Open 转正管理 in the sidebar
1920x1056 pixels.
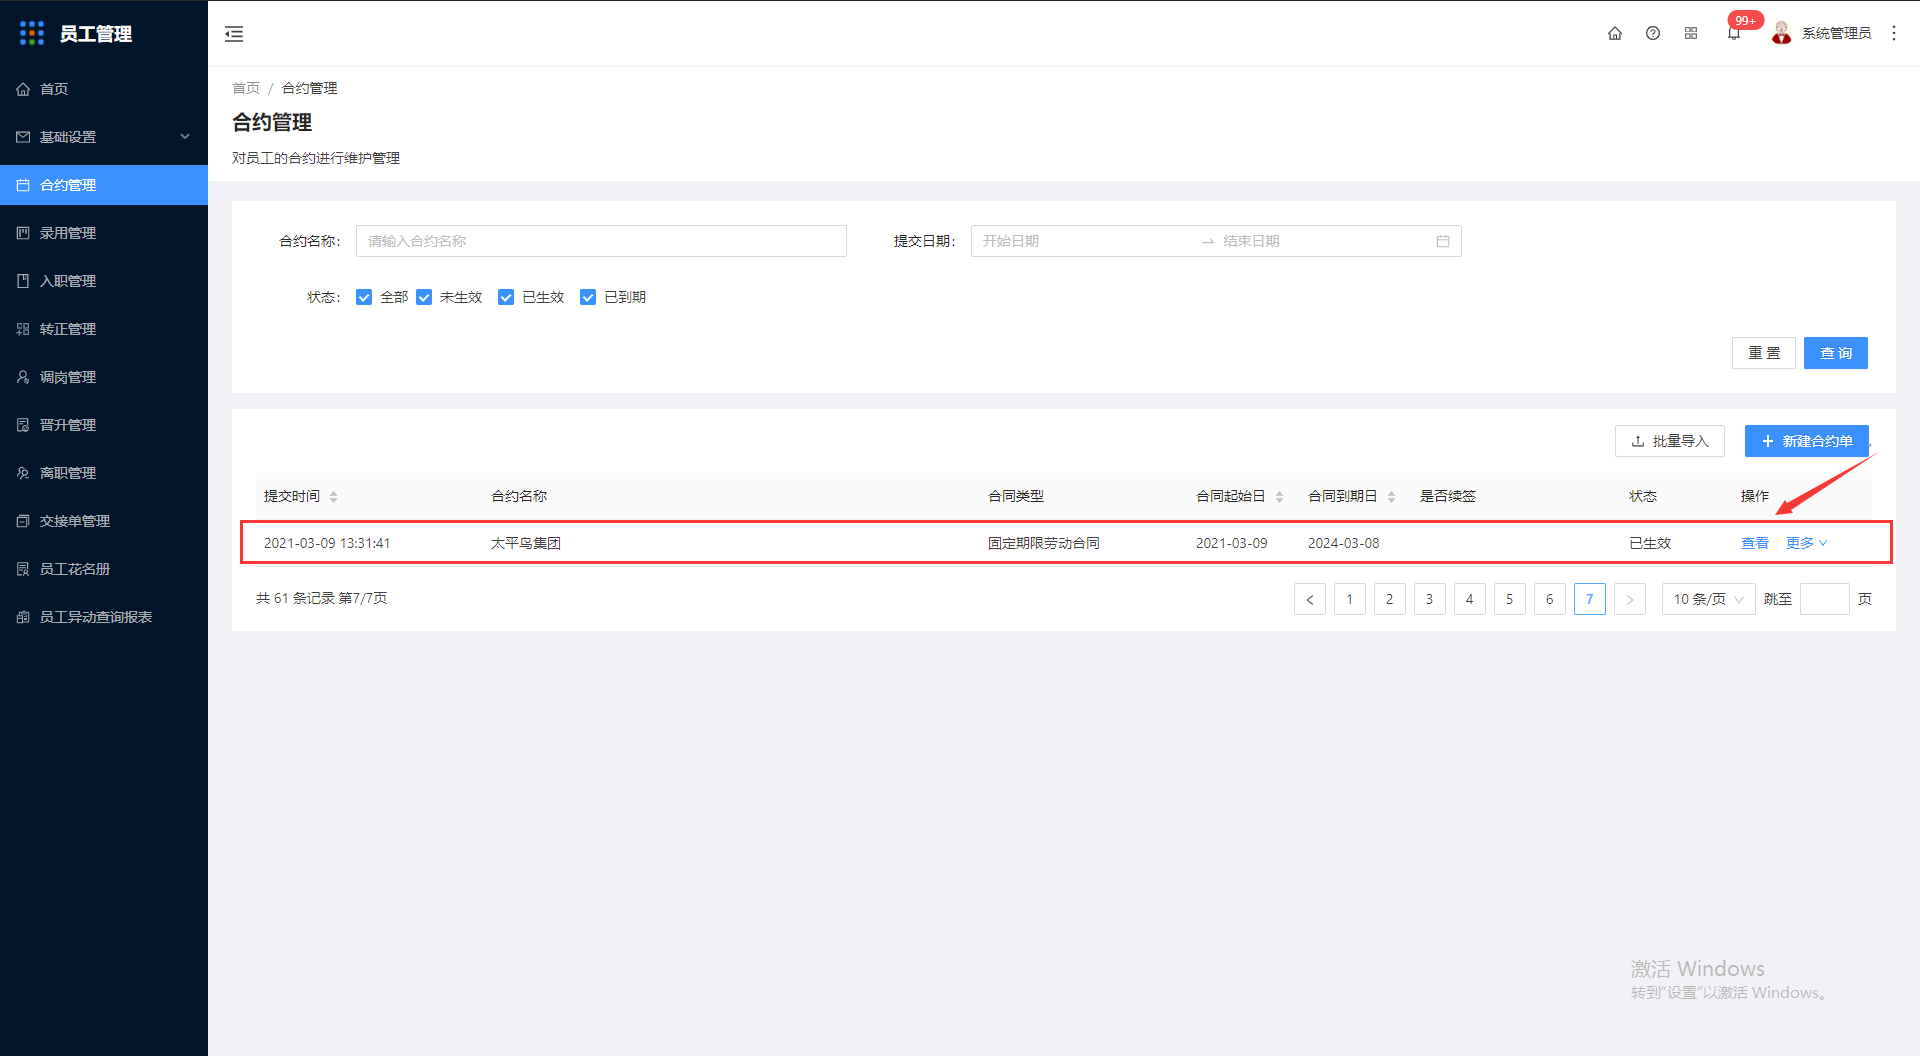pos(104,329)
